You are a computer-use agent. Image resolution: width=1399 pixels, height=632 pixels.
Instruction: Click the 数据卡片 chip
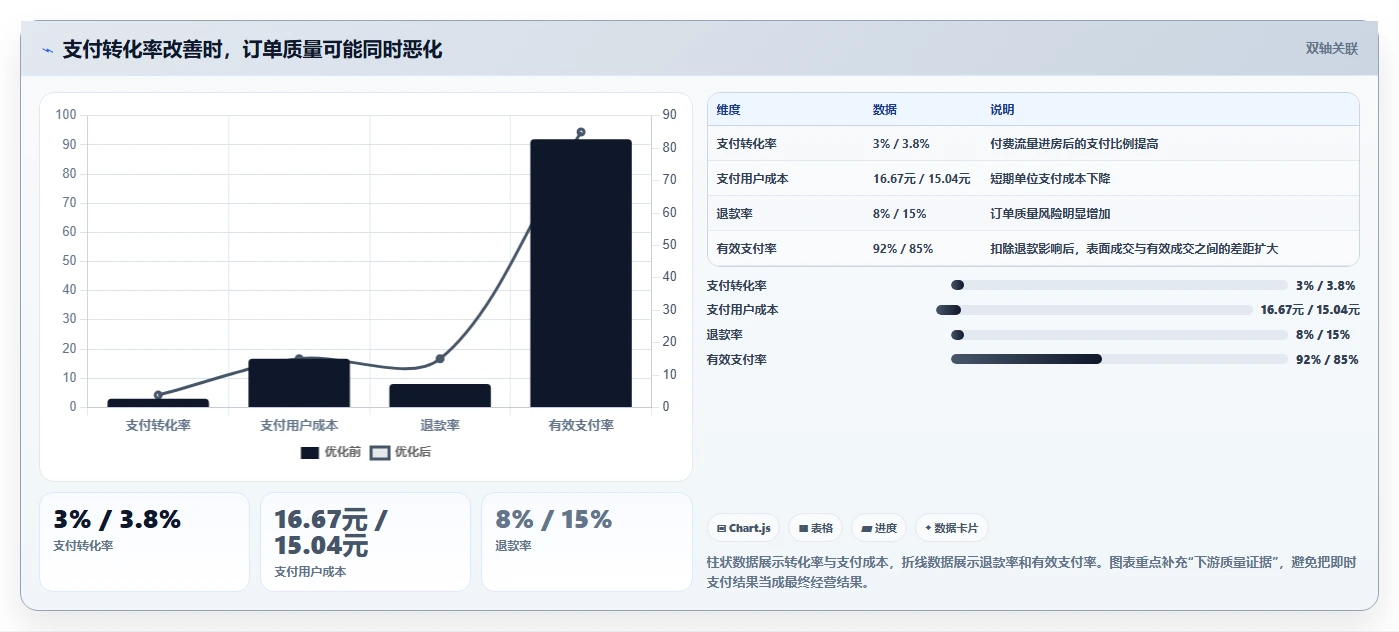(951, 528)
